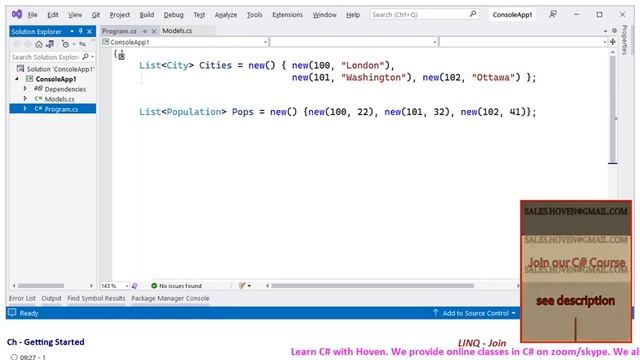Switch to the Program.cs tab

tap(119, 31)
